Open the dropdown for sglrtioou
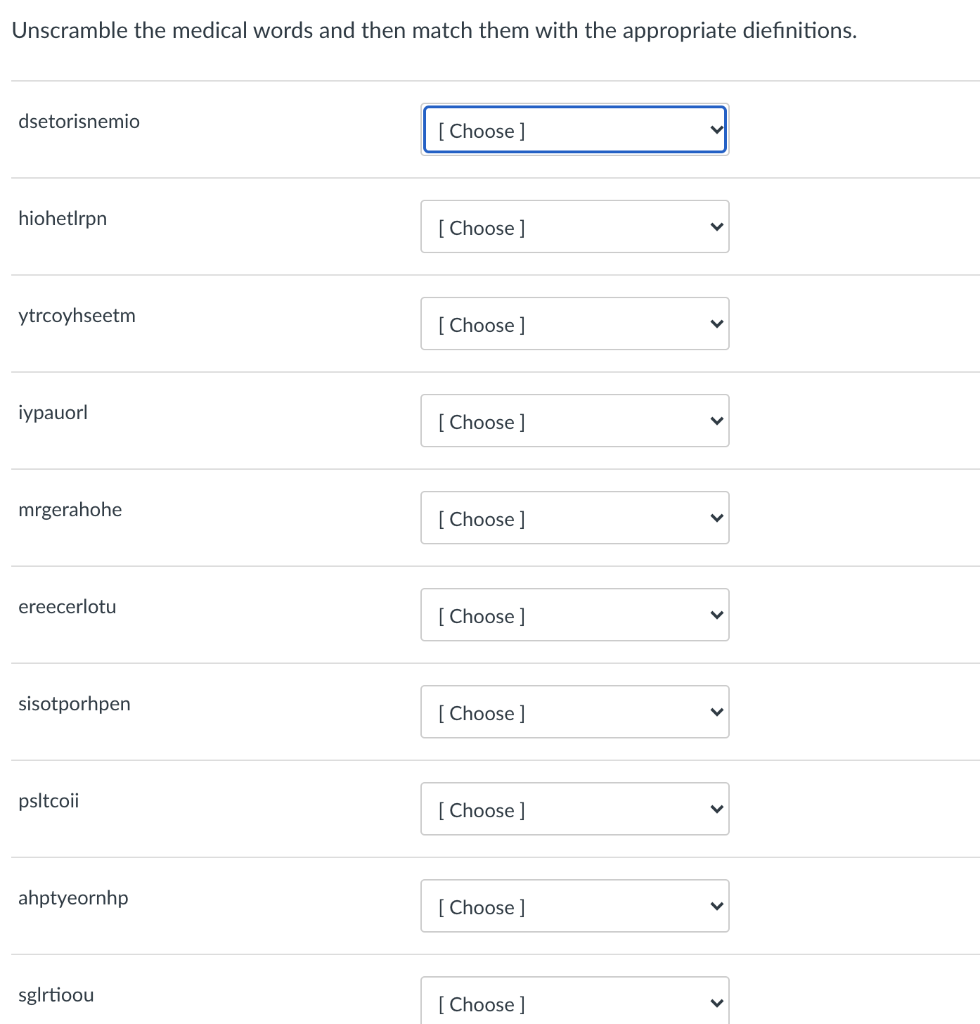Image resolution: width=980 pixels, height=1024 pixels. pyautogui.click(x=575, y=1000)
